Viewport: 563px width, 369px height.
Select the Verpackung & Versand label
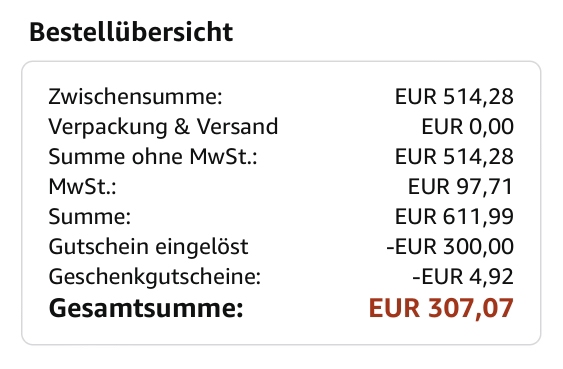point(163,127)
